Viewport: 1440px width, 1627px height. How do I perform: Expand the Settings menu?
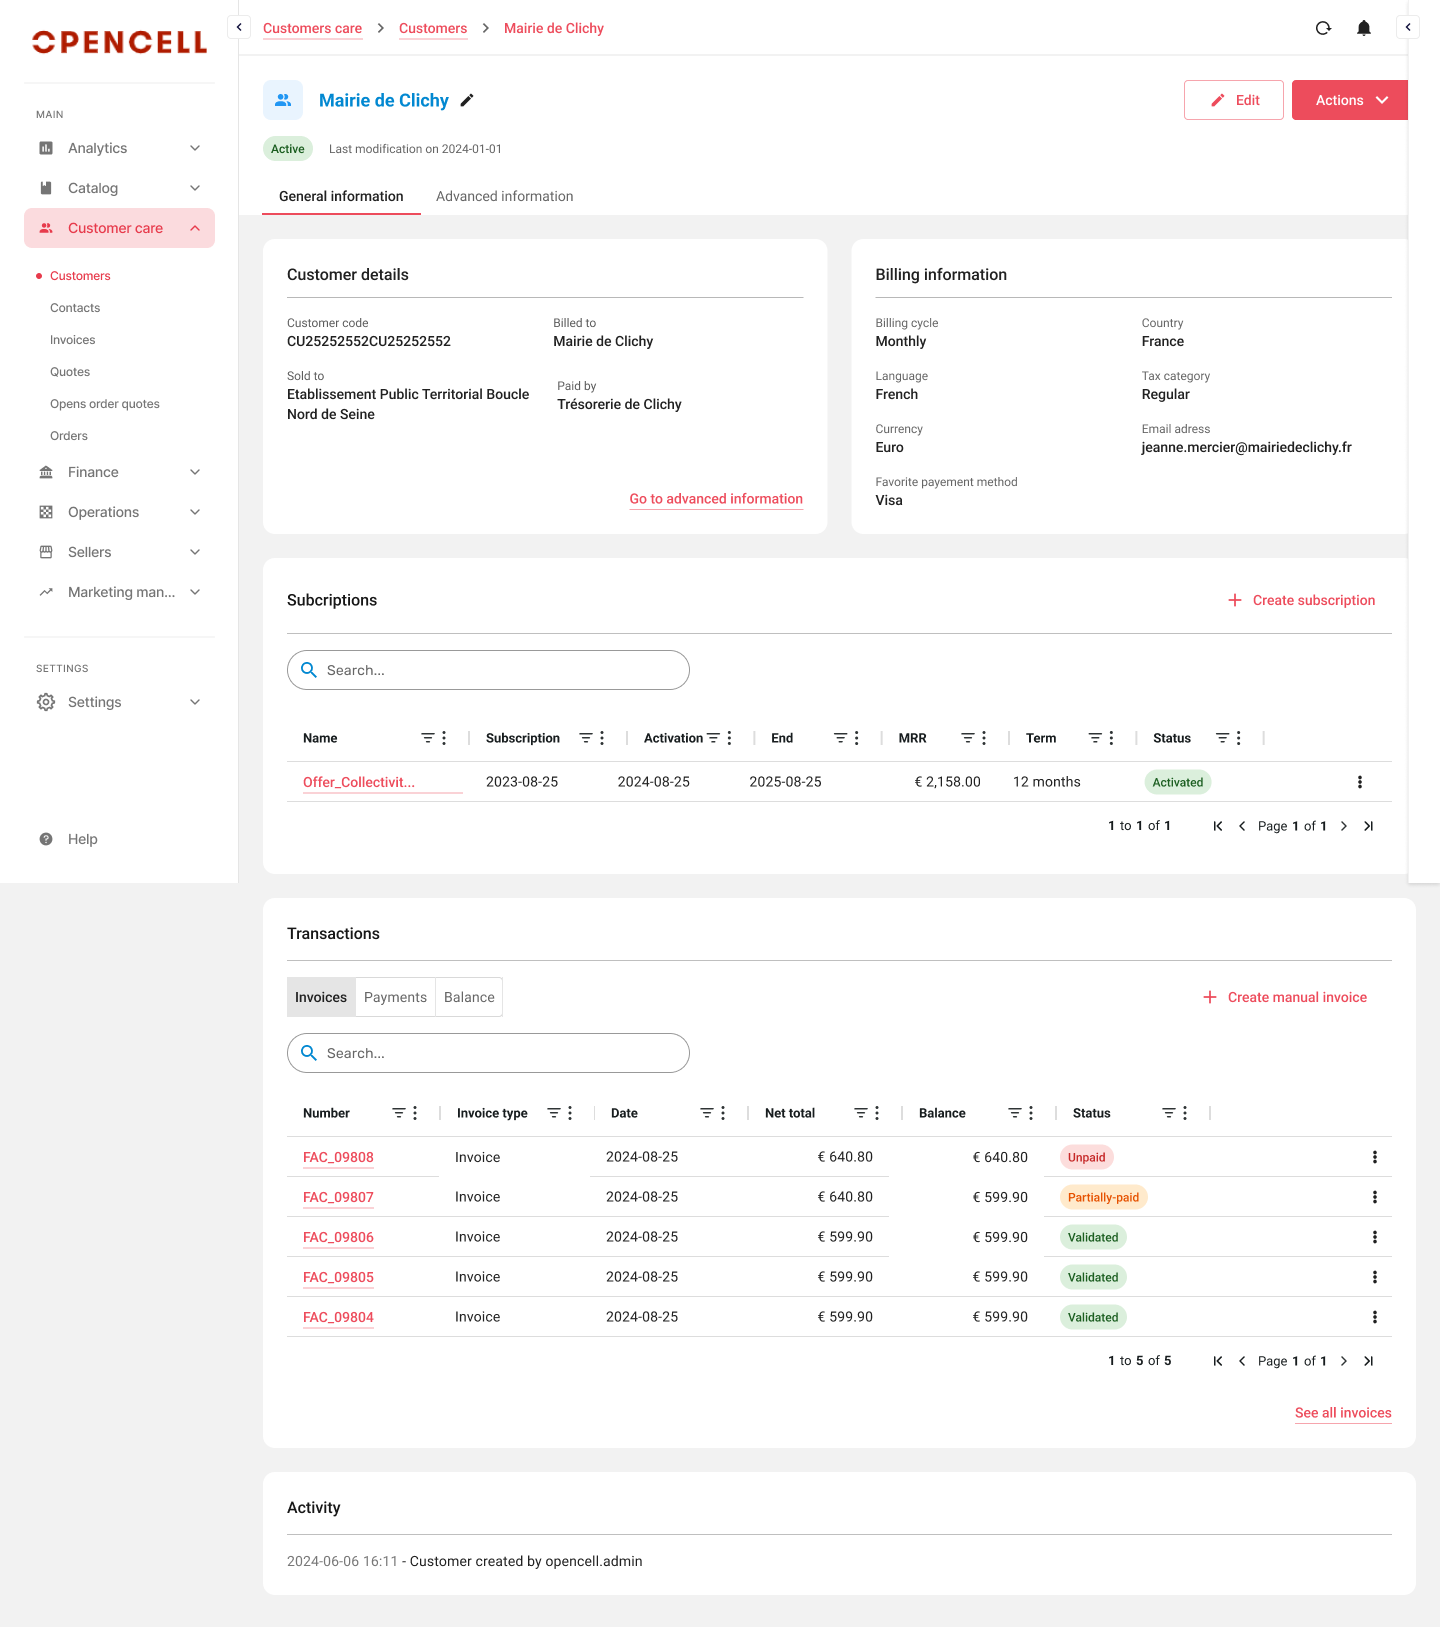pyautogui.click(x=119, y=702)
